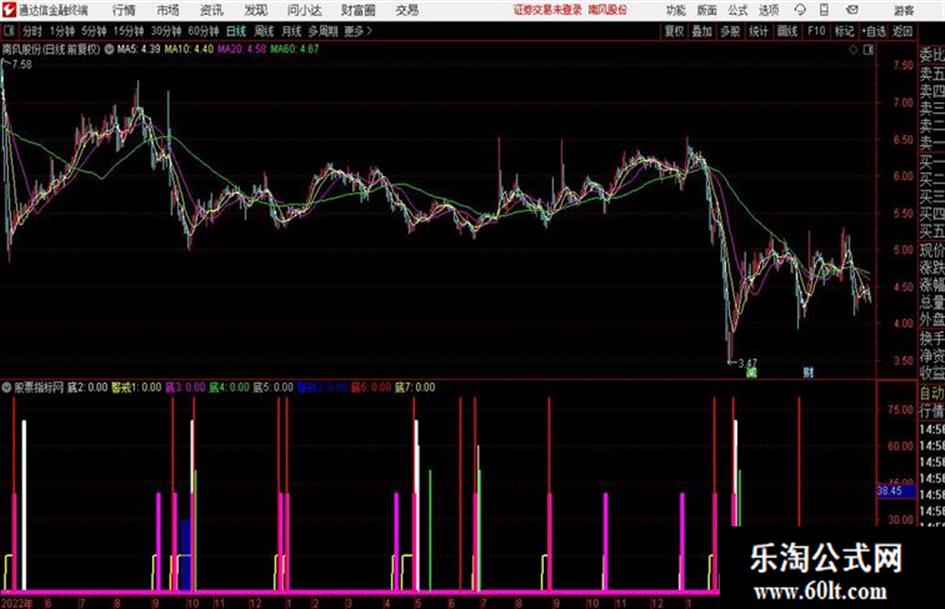945x609 pixels.
Task: Click the 底7: 0.00 indicator value
Action: [415, 388]
